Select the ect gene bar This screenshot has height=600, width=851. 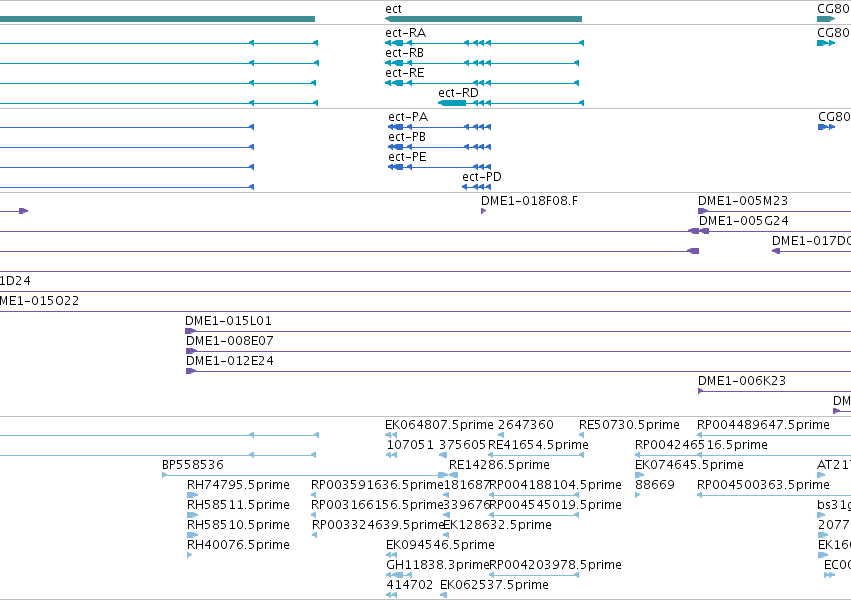tap(483, 19)
